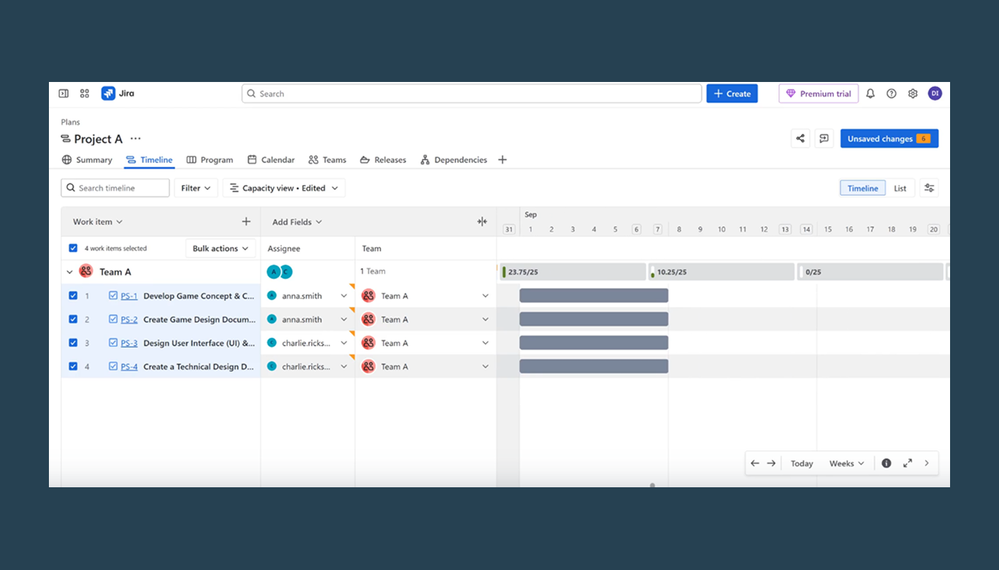Open the Program tab
Screen dimensions: 999x570
pyautogui.click(x=210, y=160)
